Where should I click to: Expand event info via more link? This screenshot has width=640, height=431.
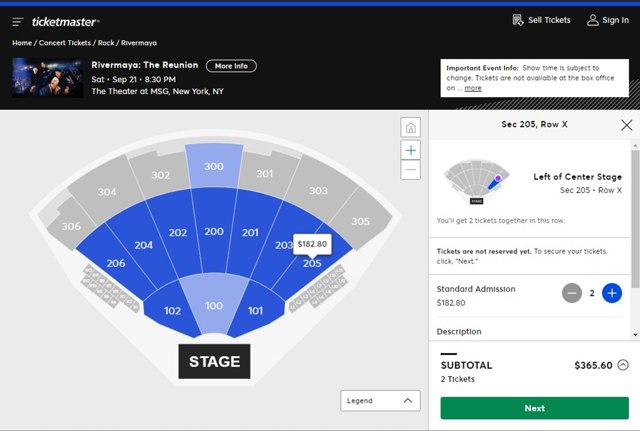coord(473,88)
